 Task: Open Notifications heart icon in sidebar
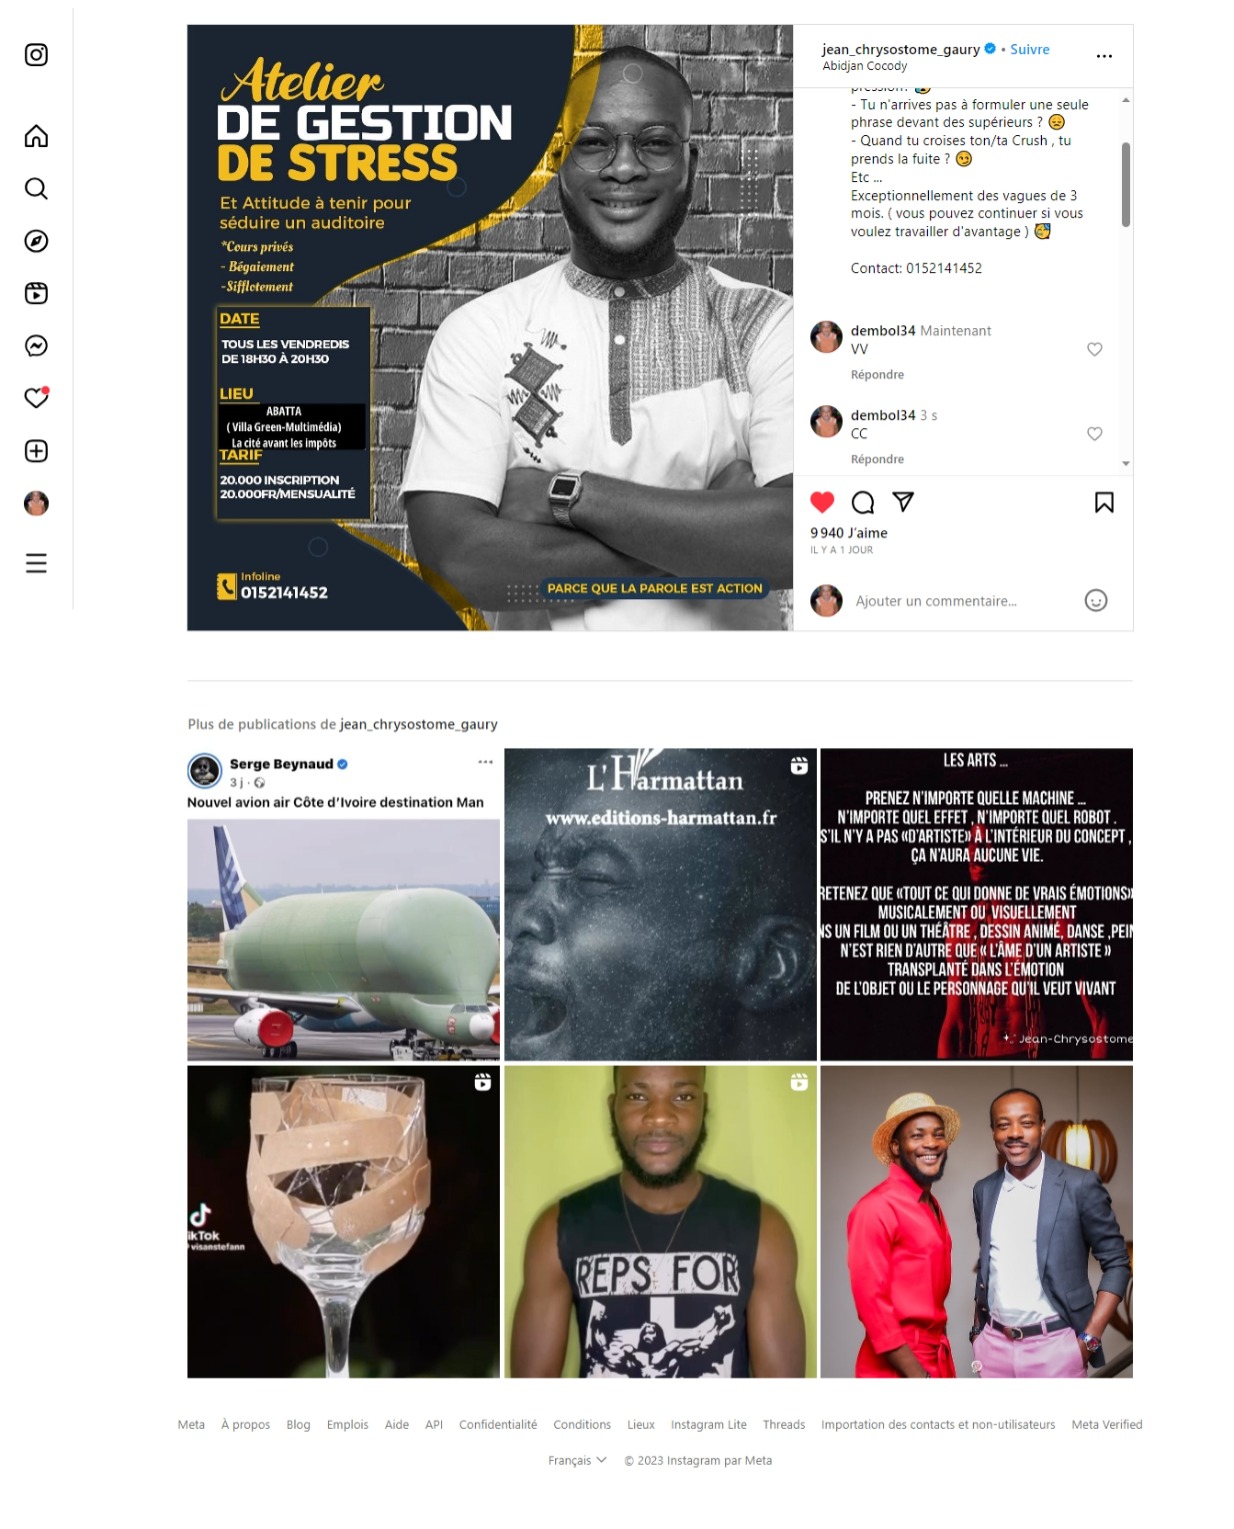(x=36, y=398)
